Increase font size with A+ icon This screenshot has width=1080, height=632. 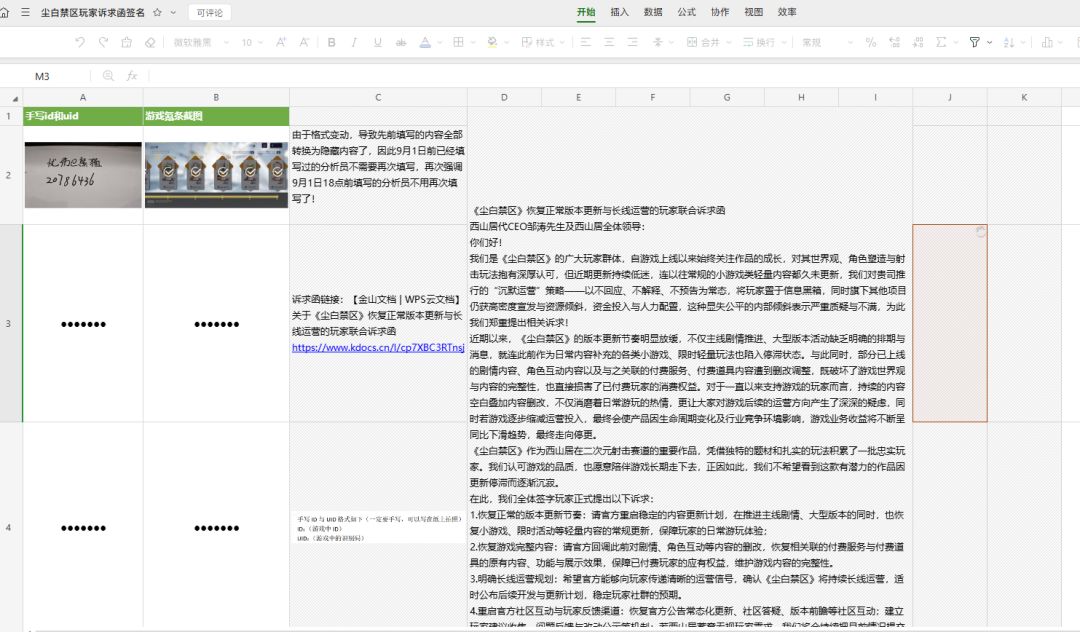click(281, 43)
